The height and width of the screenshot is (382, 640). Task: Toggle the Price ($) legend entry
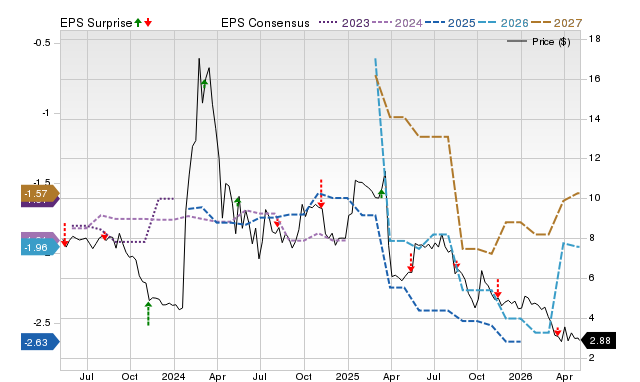[539, 42]
